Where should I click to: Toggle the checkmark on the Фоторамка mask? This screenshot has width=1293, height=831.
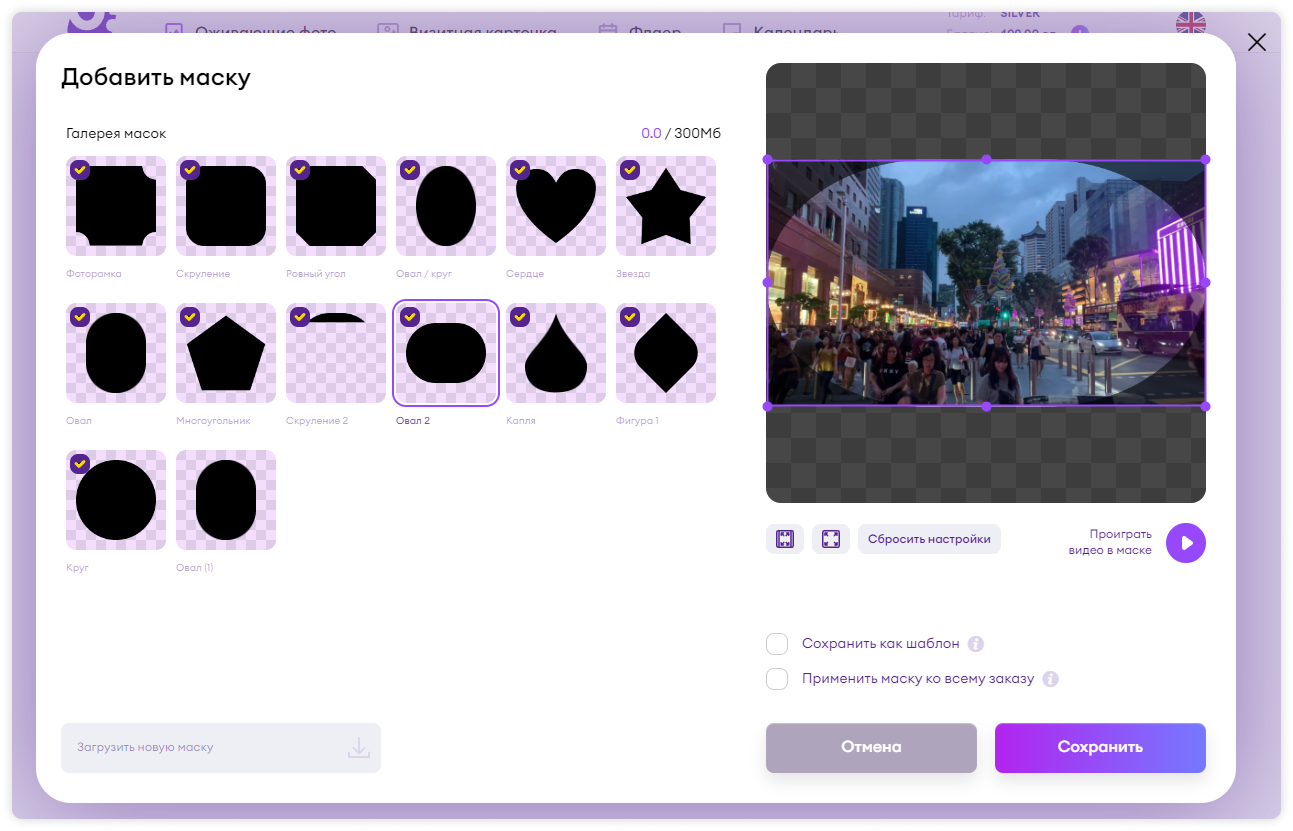(x=80, y=170)
